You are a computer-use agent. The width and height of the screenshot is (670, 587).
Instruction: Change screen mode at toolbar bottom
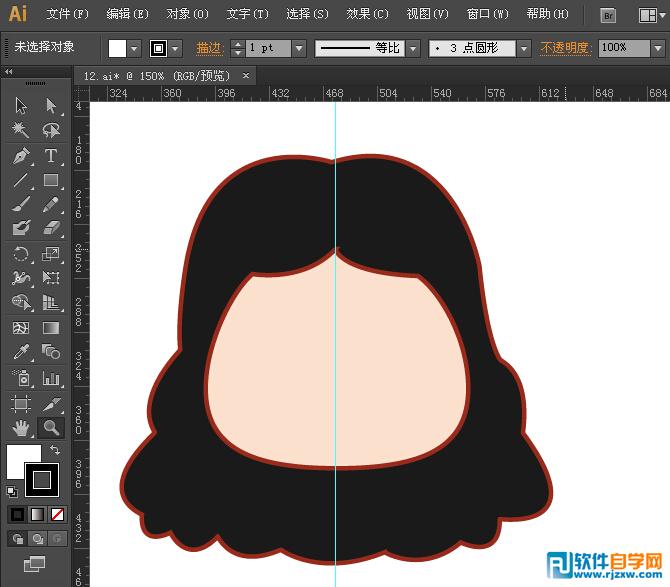34,564
